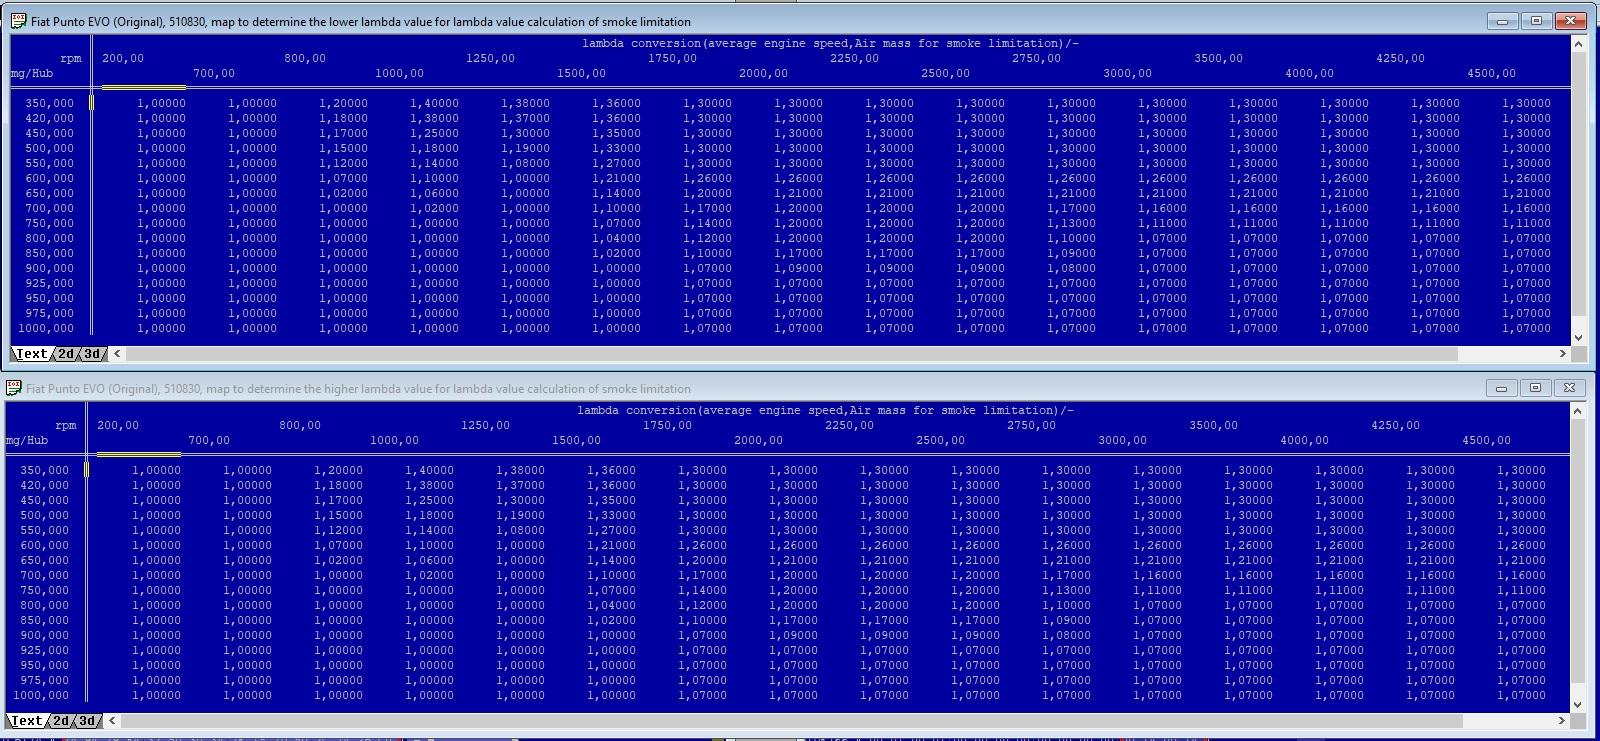Close the higher lambda value map window
The image size is (1600, 741).
(1569, 388)
